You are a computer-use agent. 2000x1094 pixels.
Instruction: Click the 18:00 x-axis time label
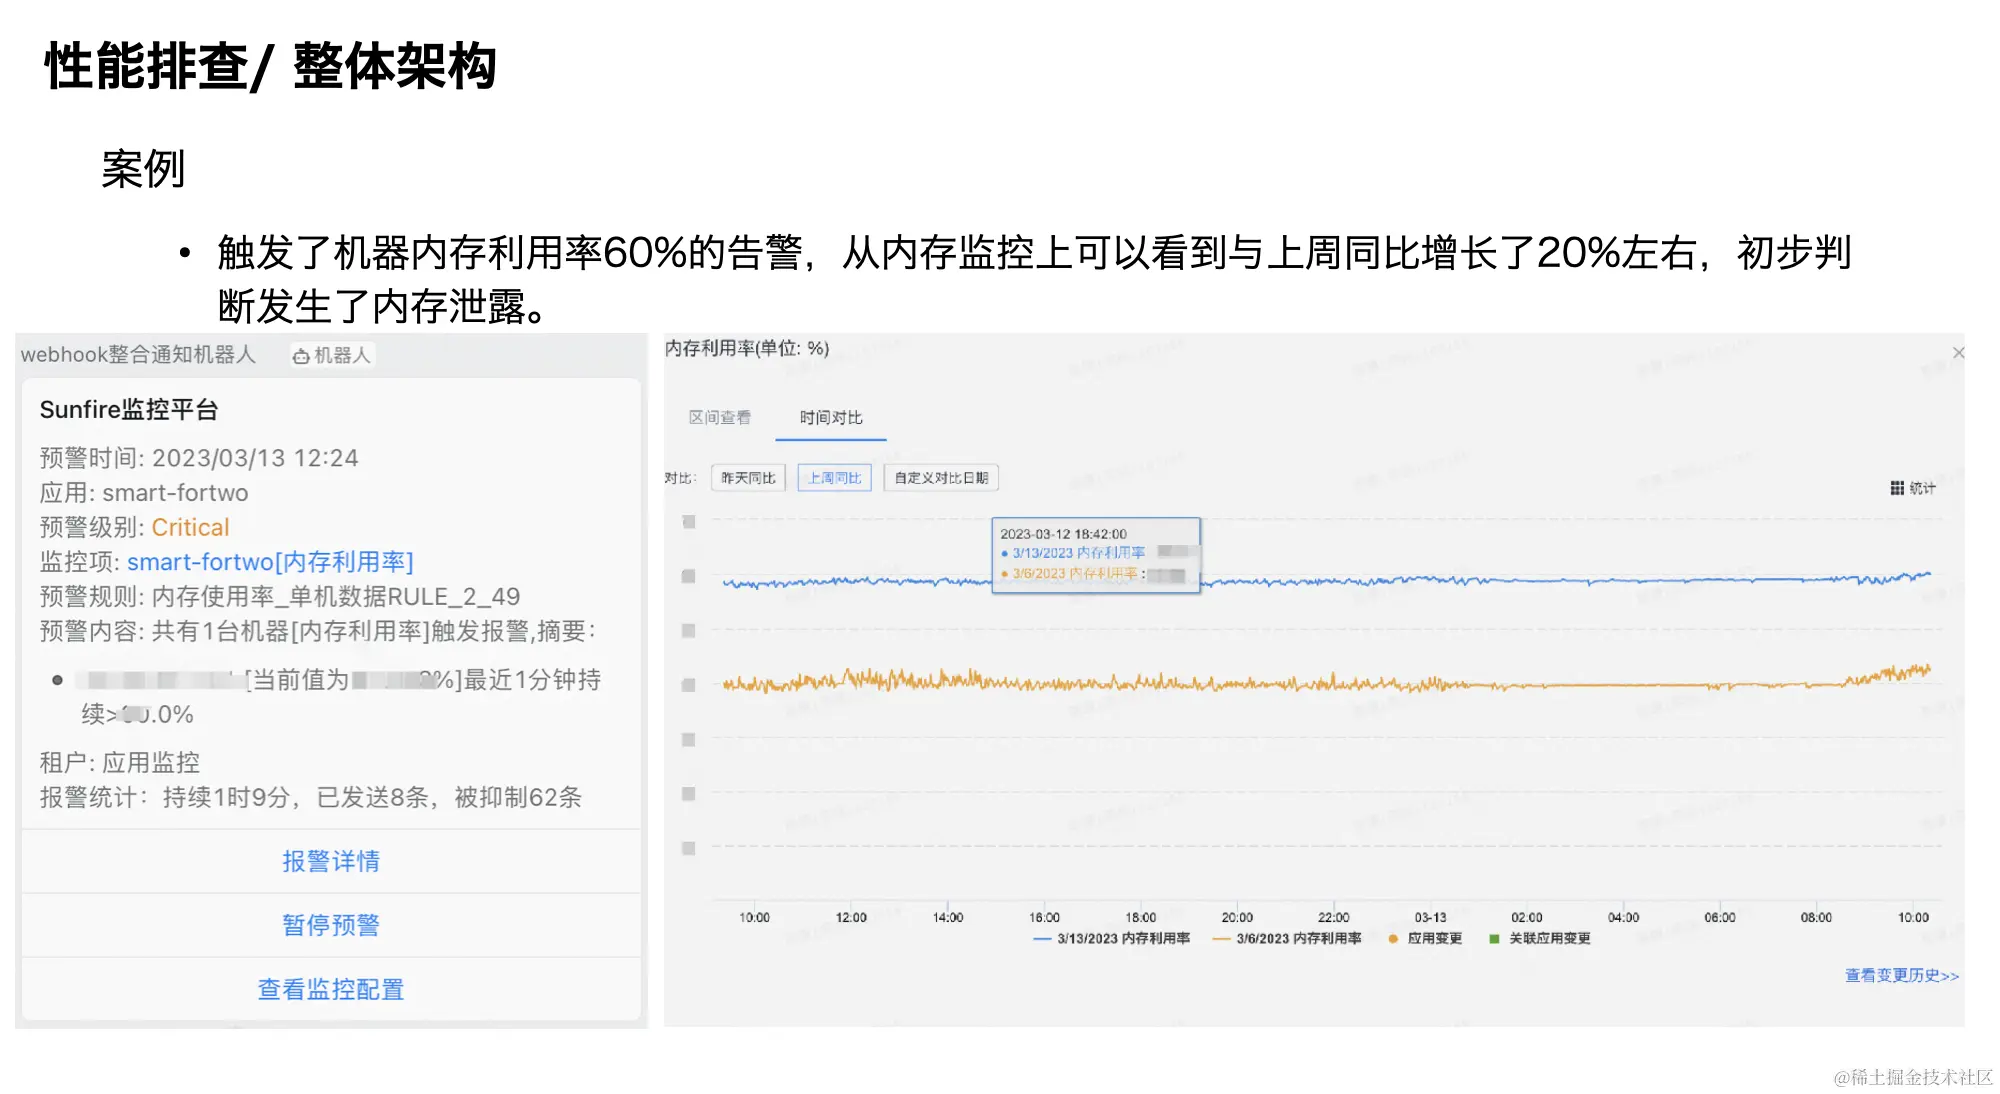click(x=1140, y=917)
